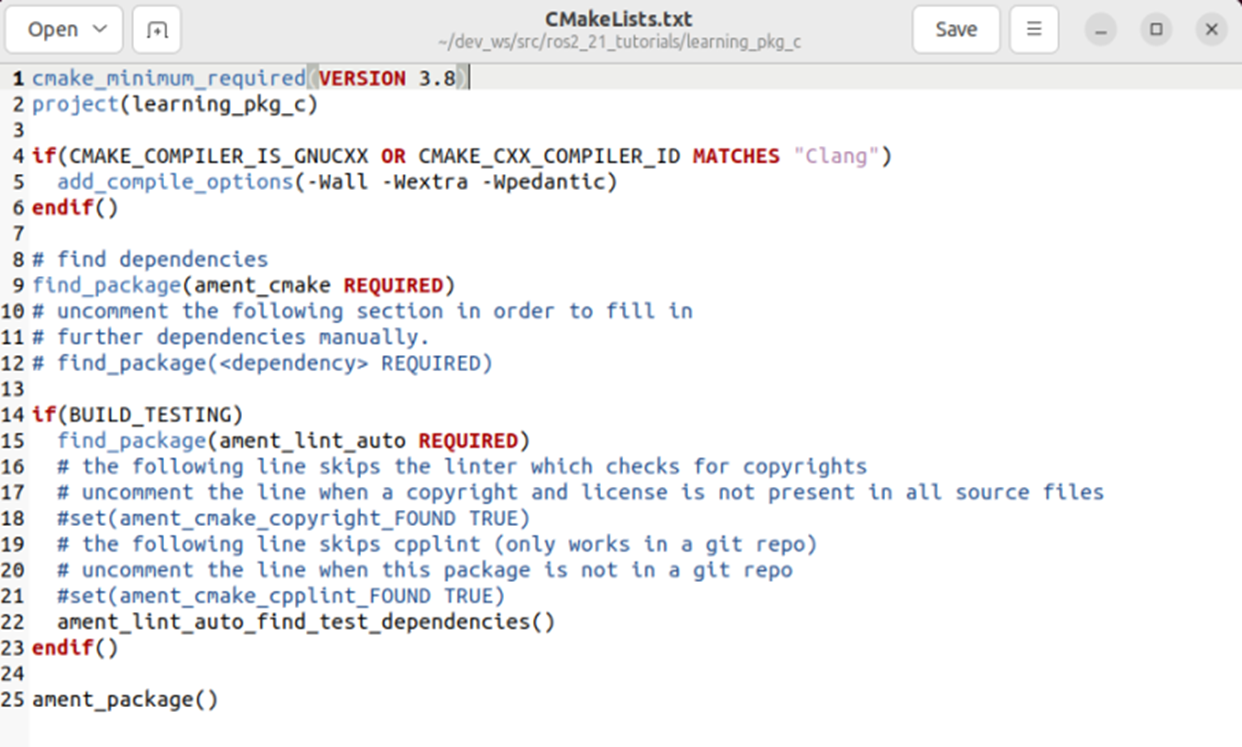The width and height of the screenshot is (1242, 747).
Task: Expand the Open recent files dropdown
Action: pos(65,30)
